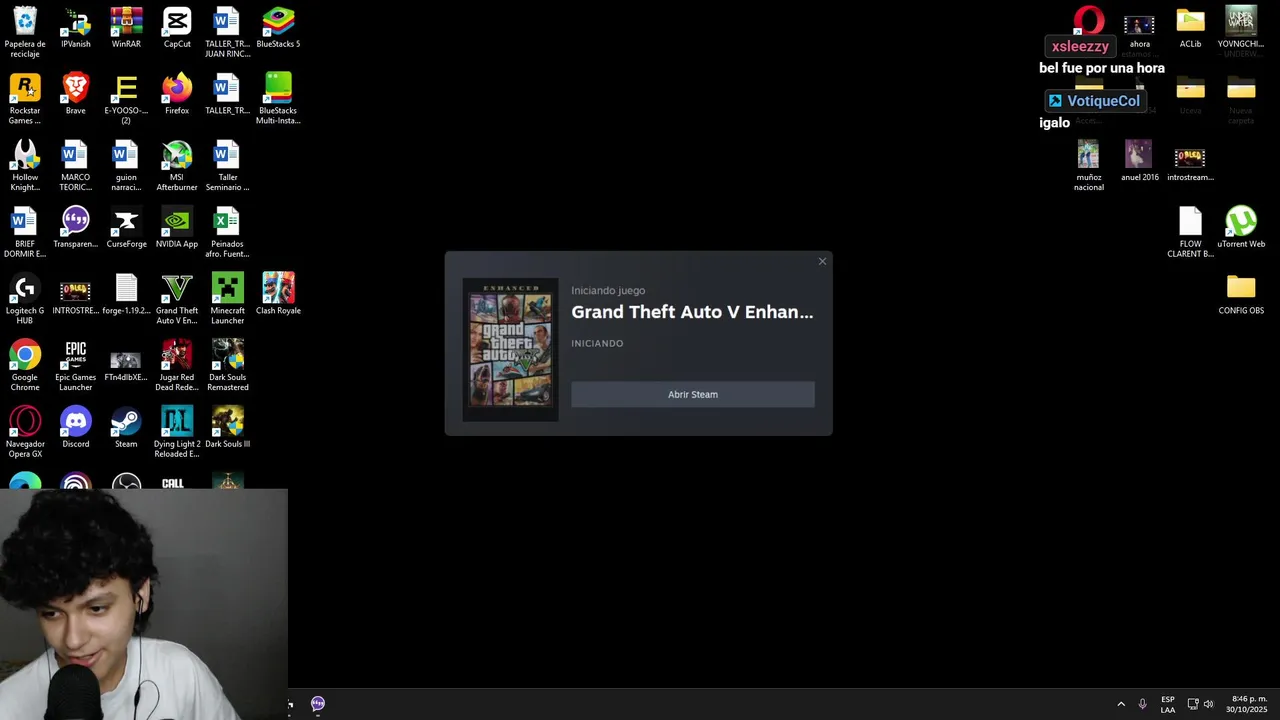Screen dimensions: 1280x720
Task: Open Epic Games Launcher shortcut
Action: (76, 366)
